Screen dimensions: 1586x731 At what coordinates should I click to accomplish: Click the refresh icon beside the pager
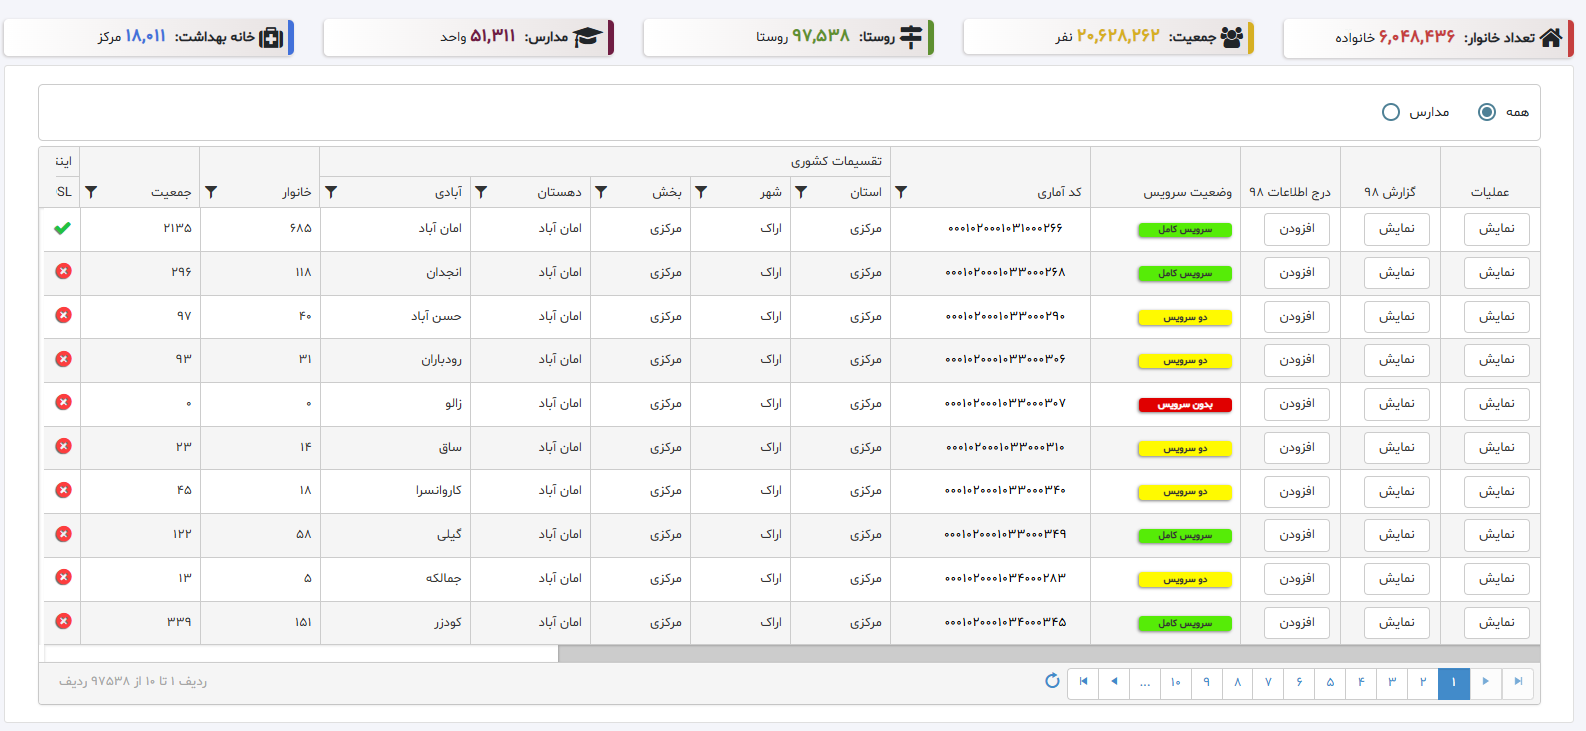point(1052,681)
